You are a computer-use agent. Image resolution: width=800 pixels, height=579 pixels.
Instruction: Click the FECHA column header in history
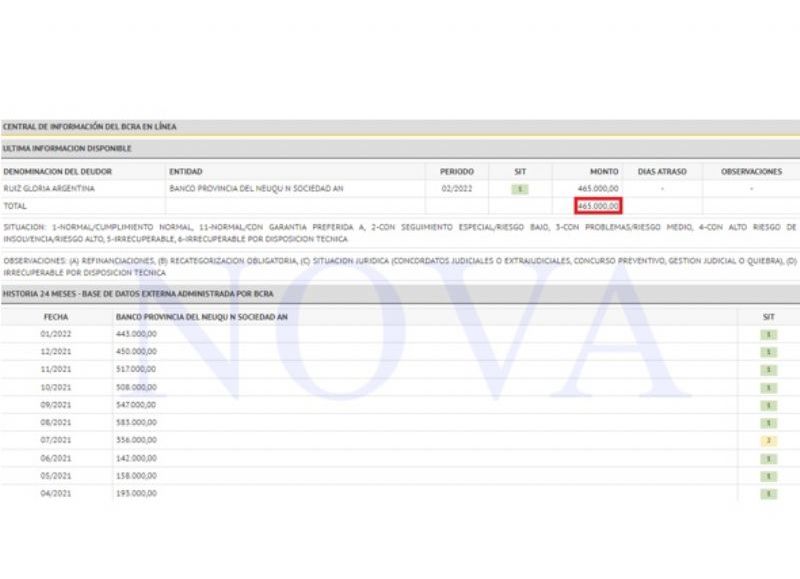55,316
